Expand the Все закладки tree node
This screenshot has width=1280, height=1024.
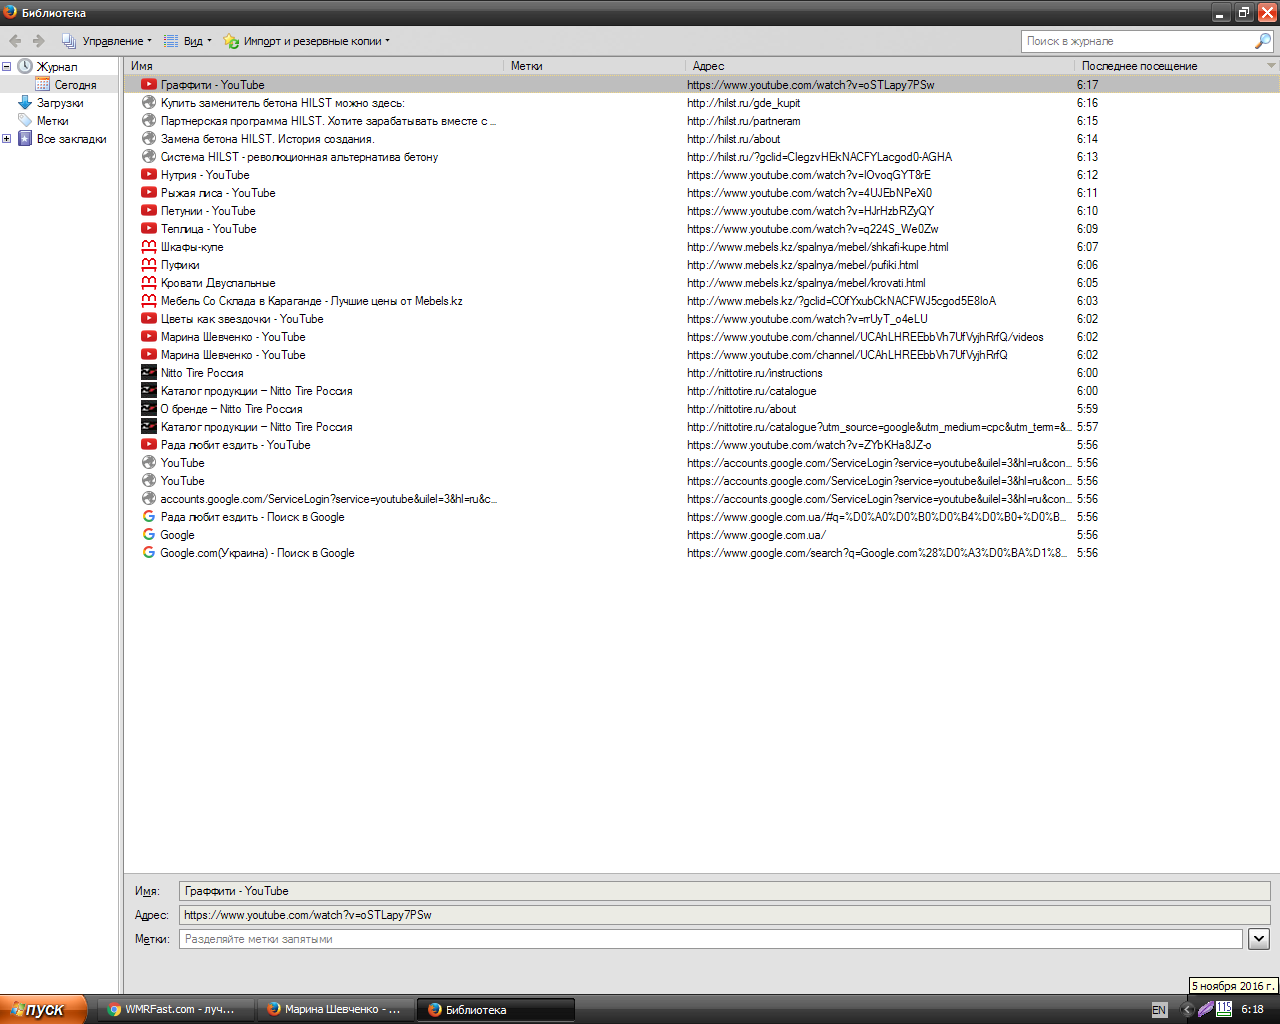click(x=6, y=139)
